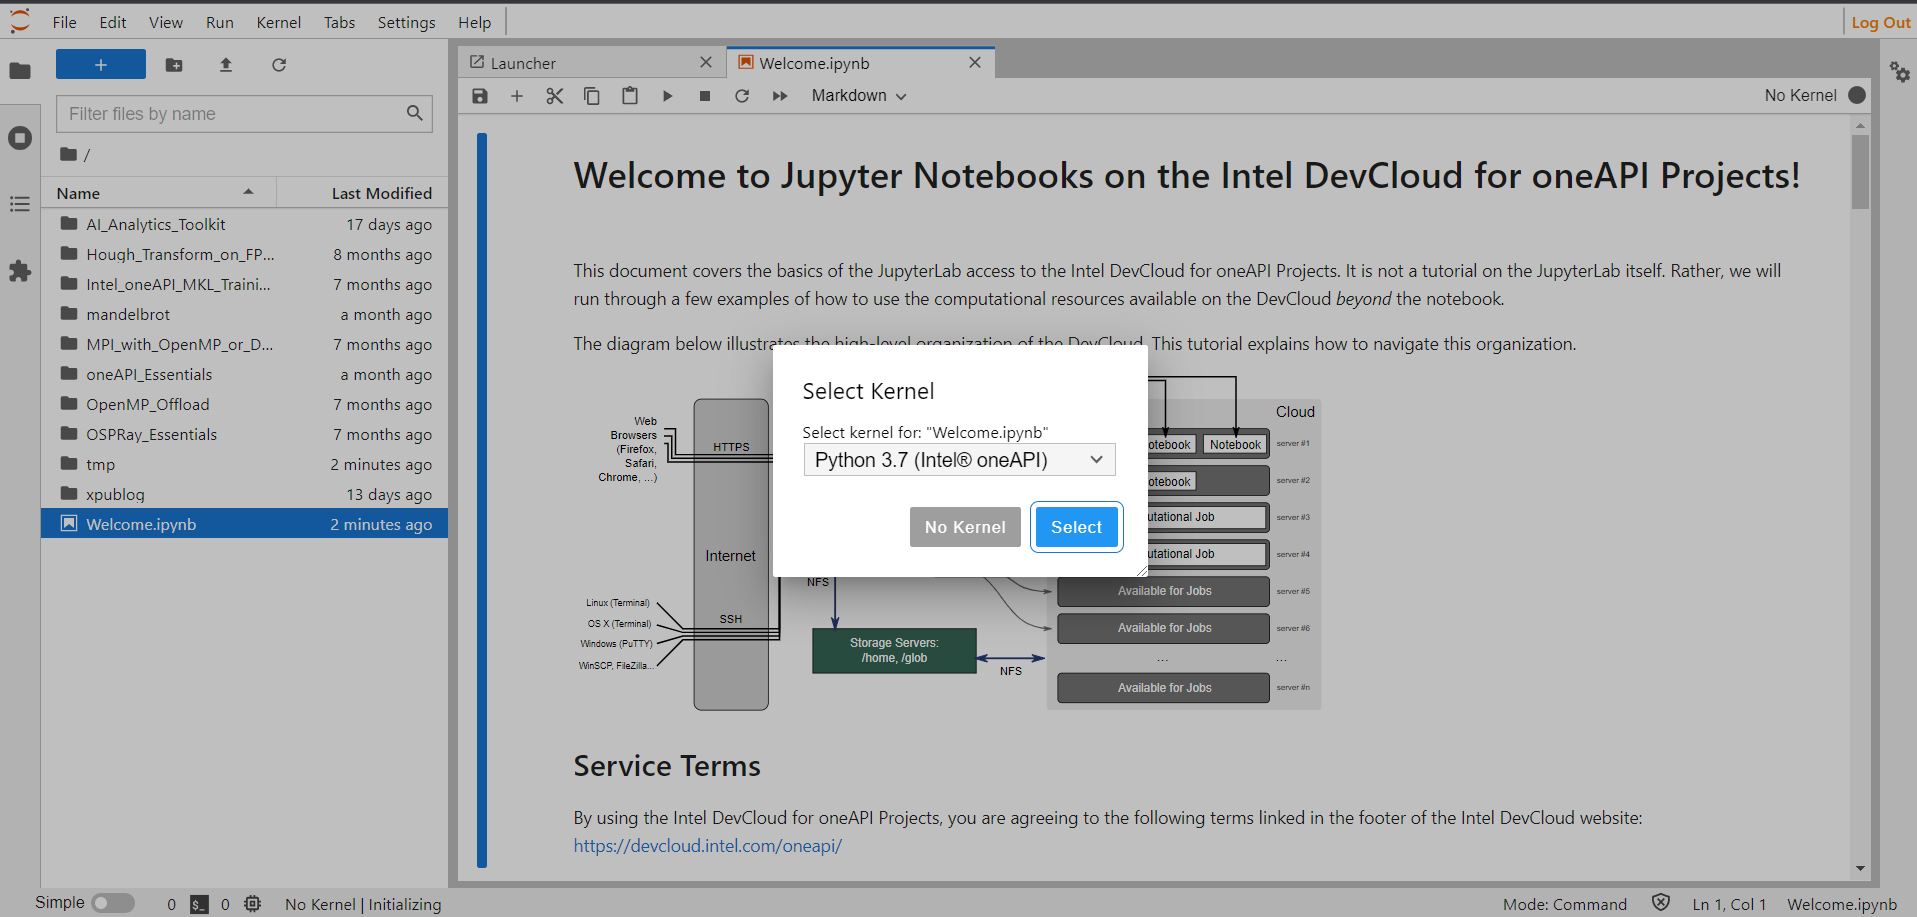
Task: Open the Kernel menu
Action: pyautogui.click(x=279, y=22)
